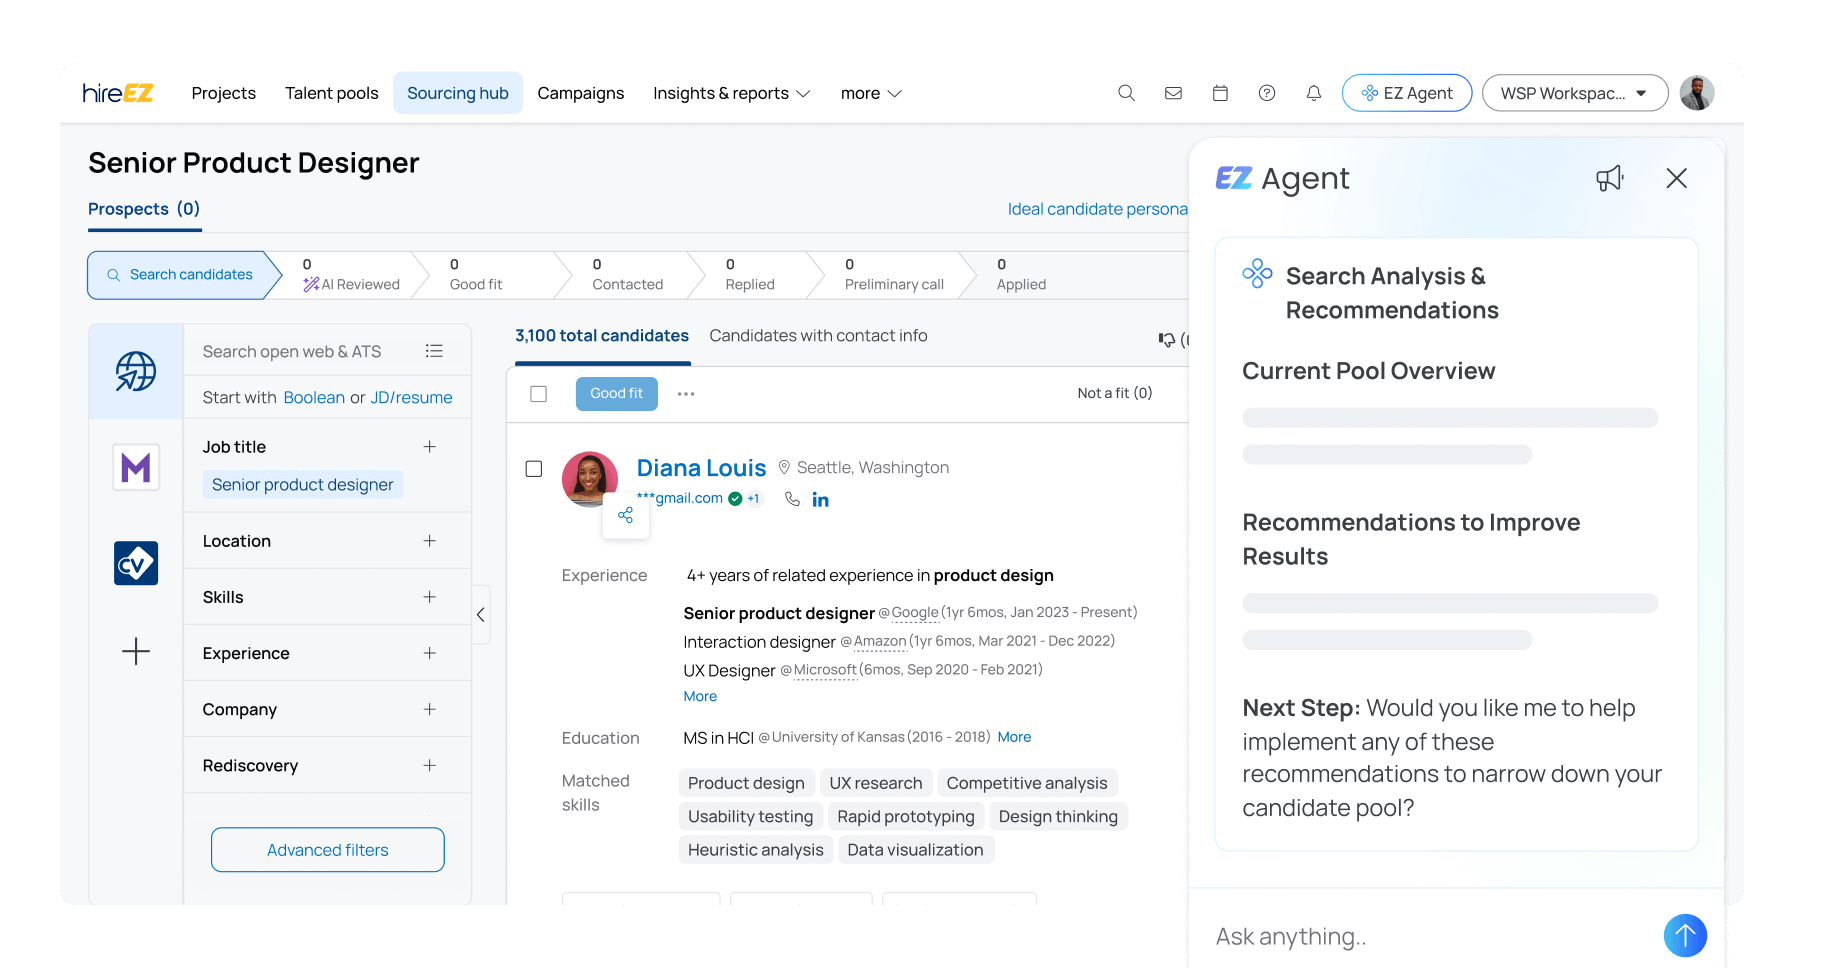Open Sourcing hub tab
1824x968 pixels.
[458, 93]
